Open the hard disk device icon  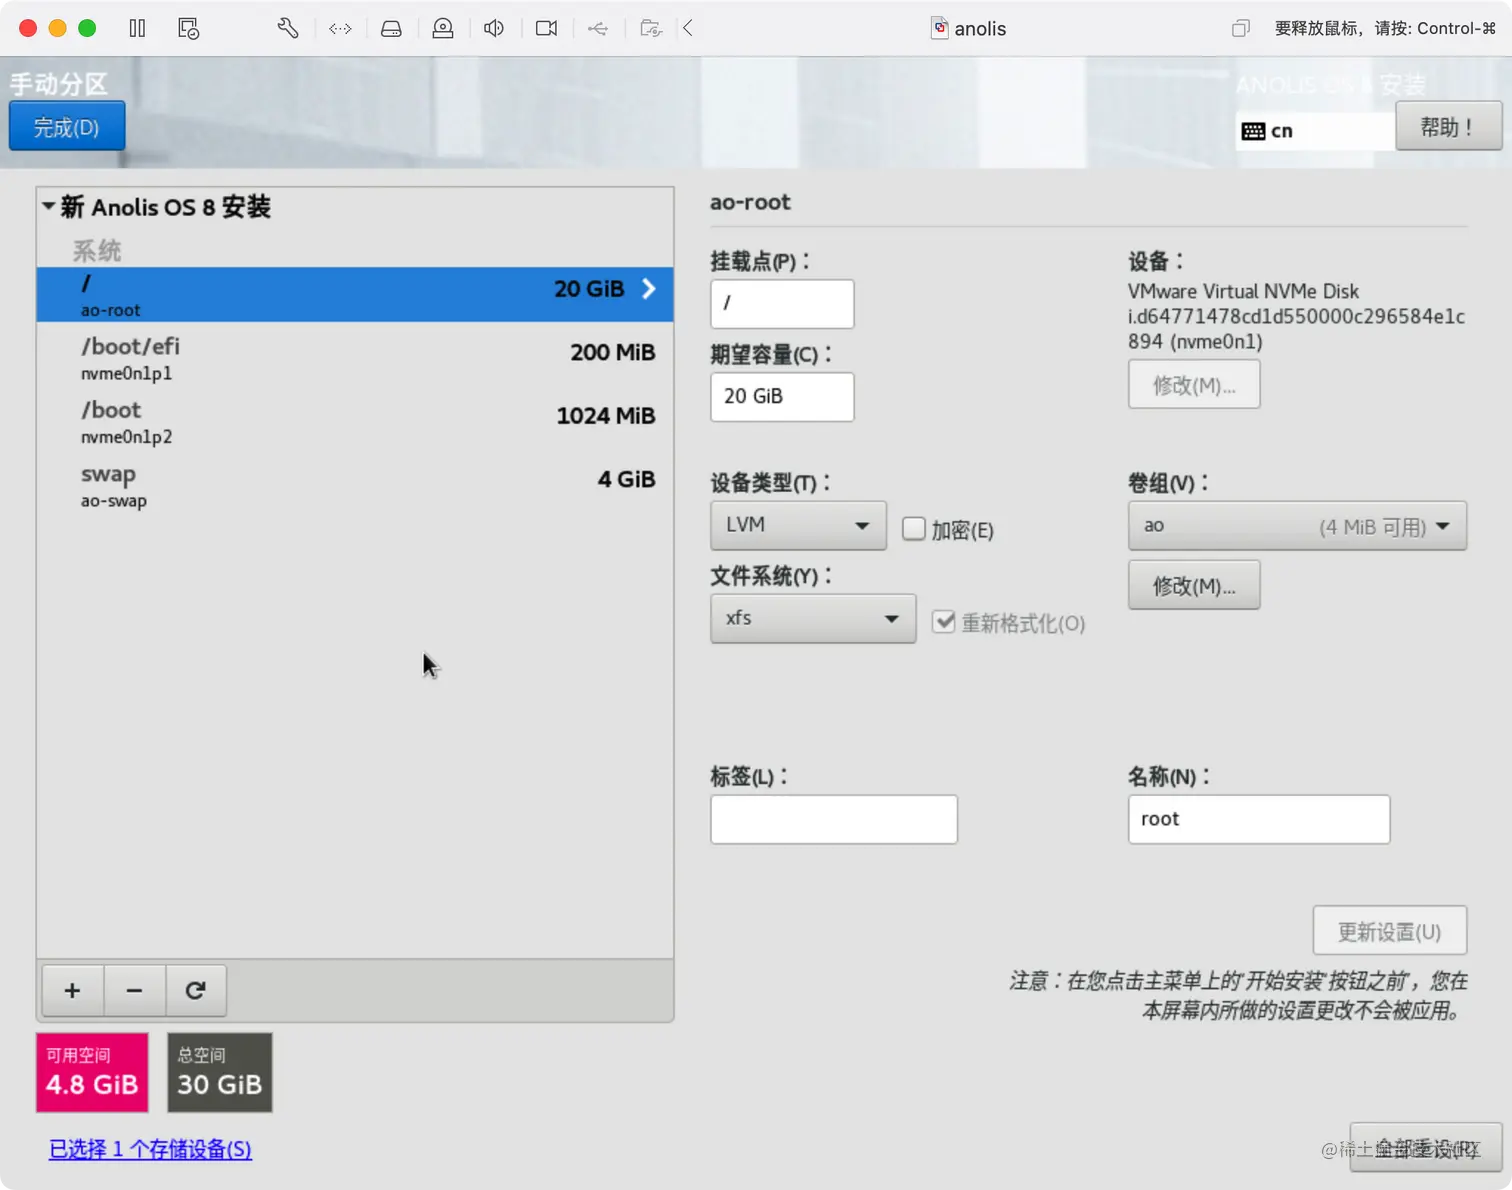[391, 28]
